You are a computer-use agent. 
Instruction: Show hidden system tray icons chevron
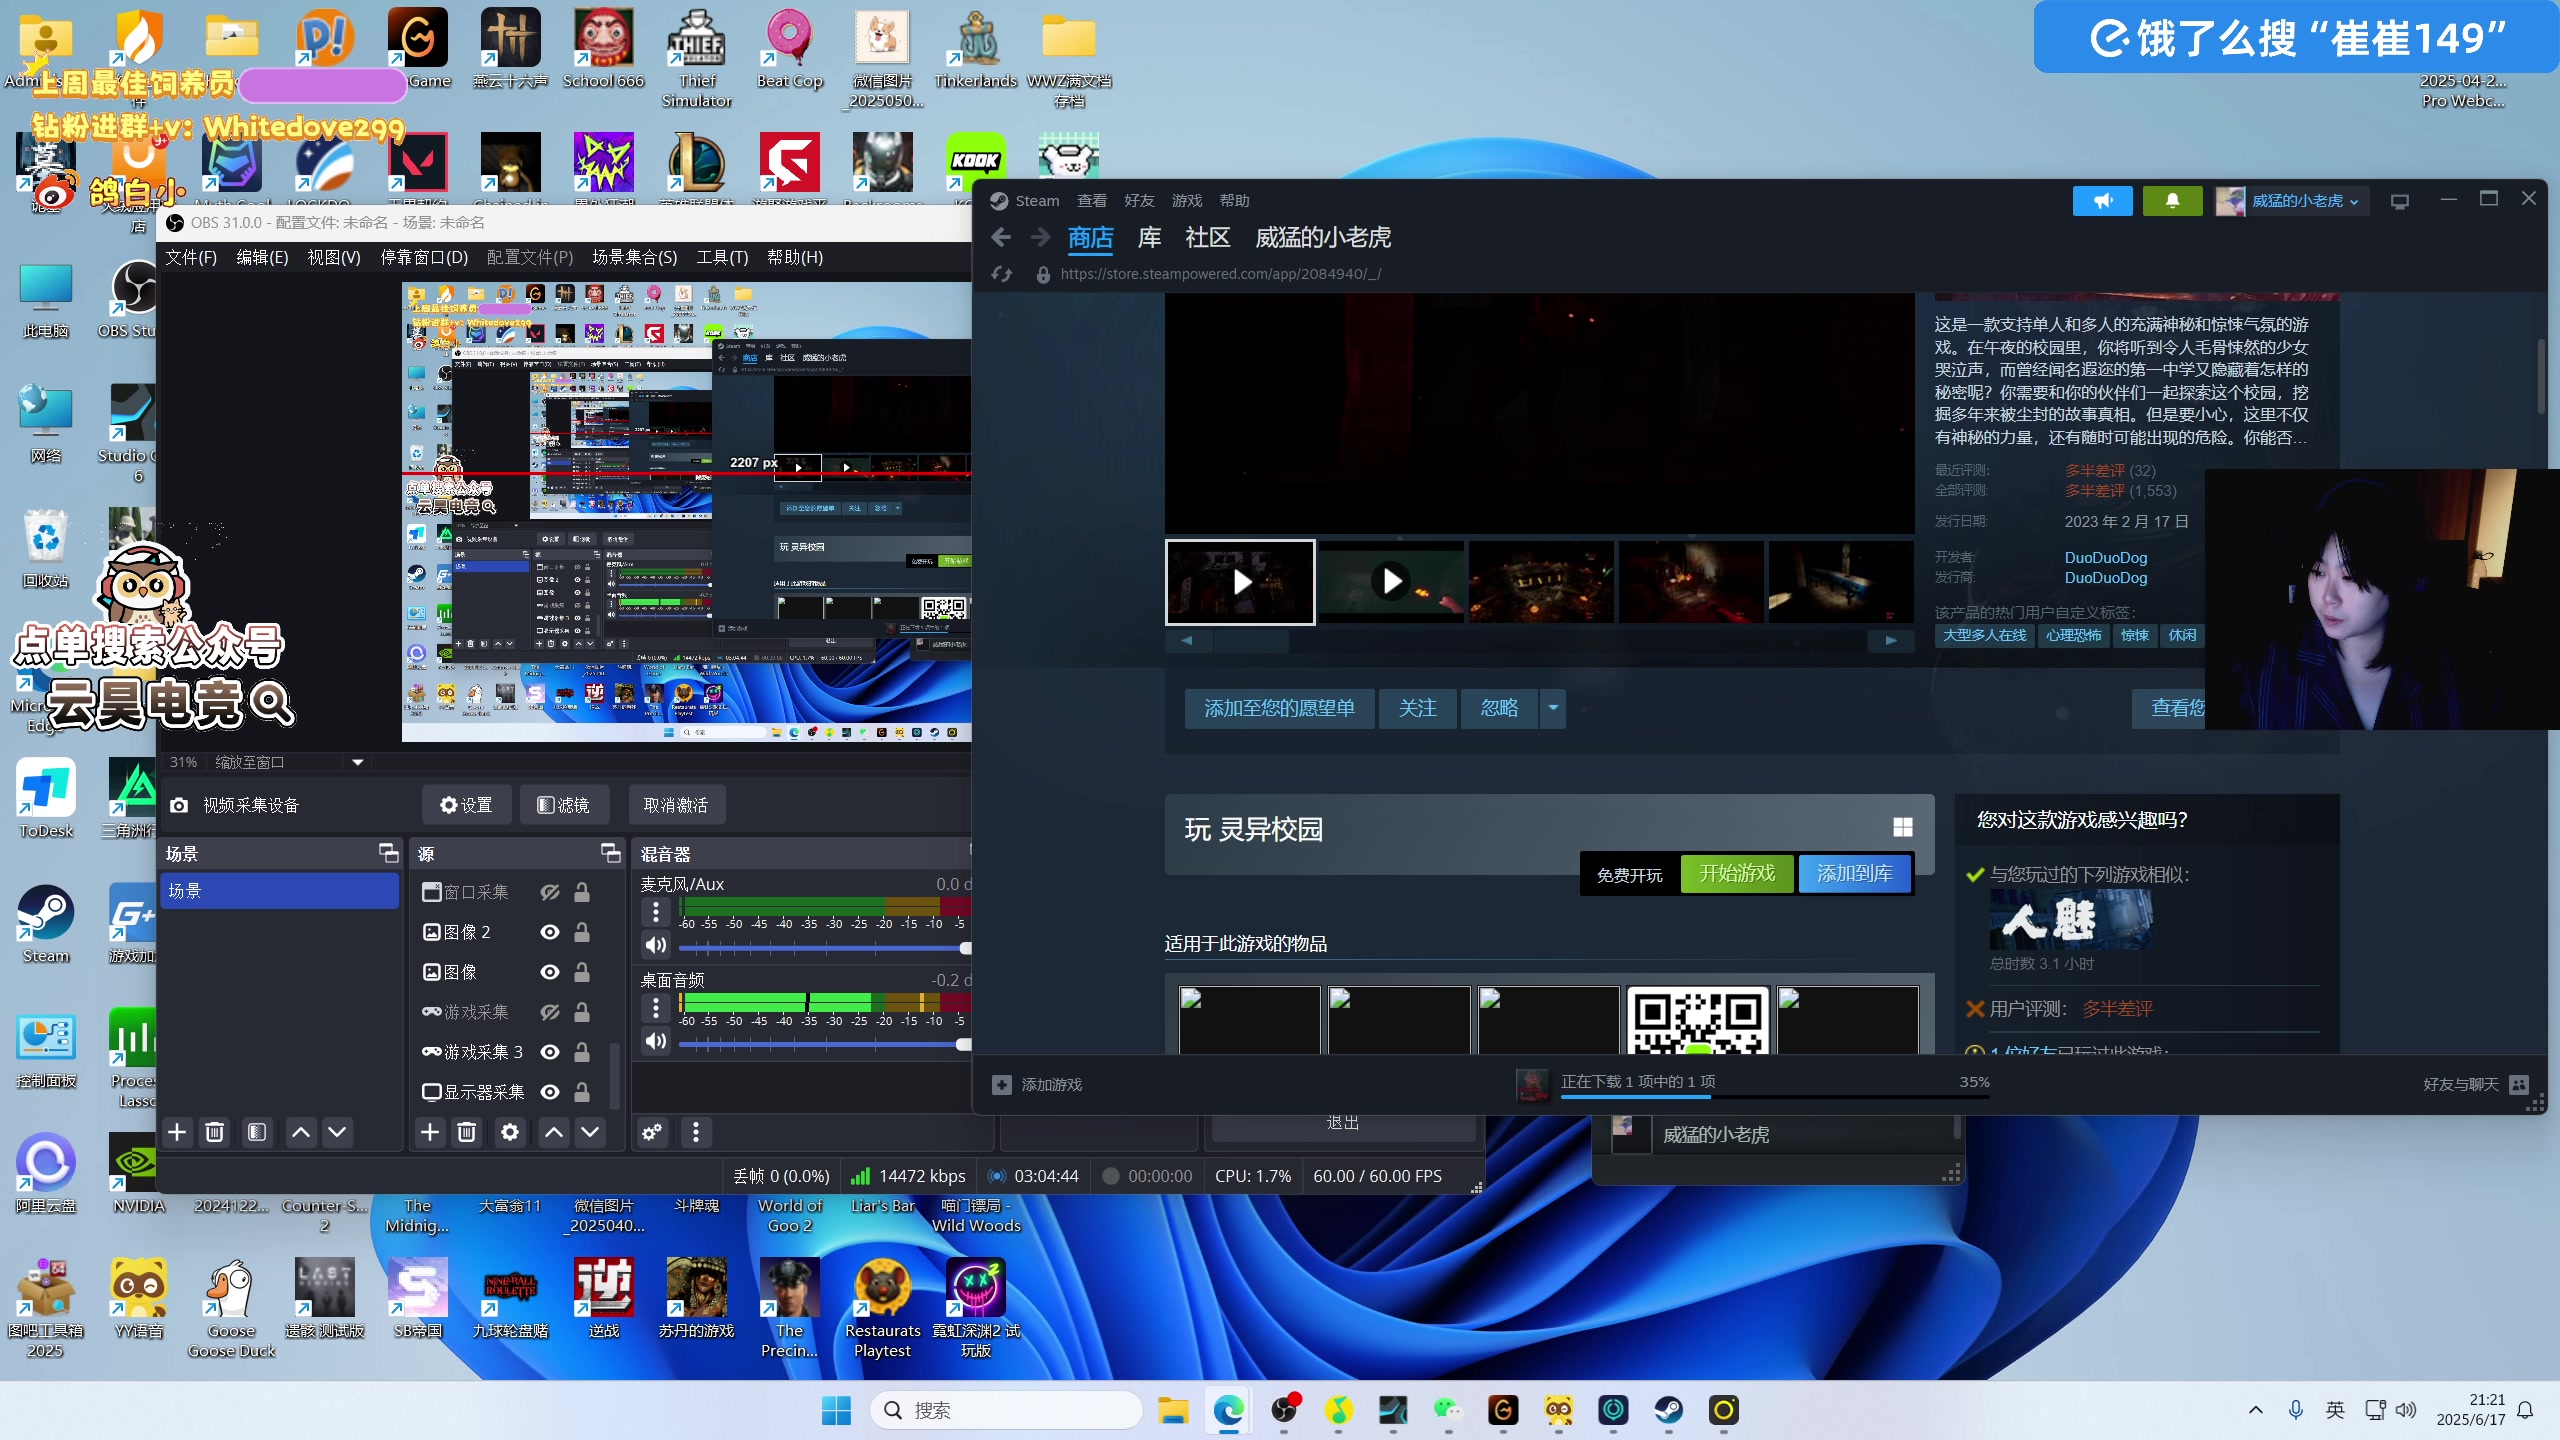(x=2255, y=1410)
